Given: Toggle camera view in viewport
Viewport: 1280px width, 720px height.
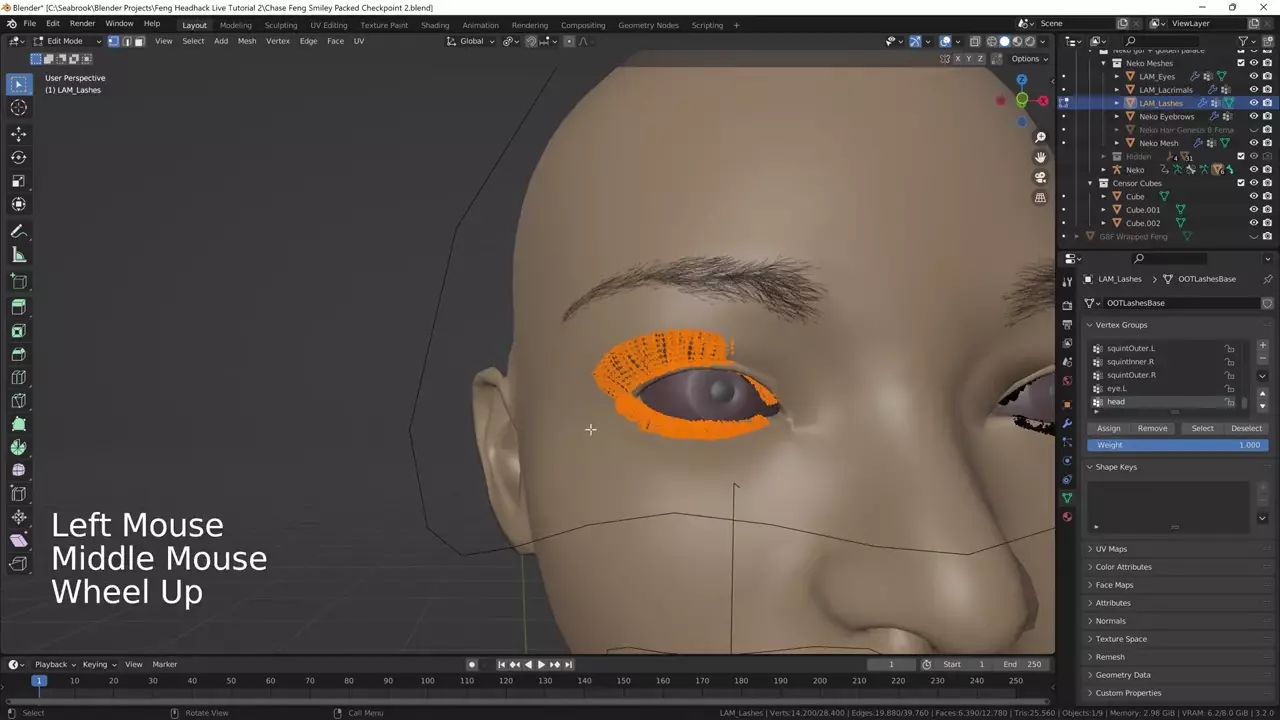Looking at the screenshot, I should pos(1040,177).
